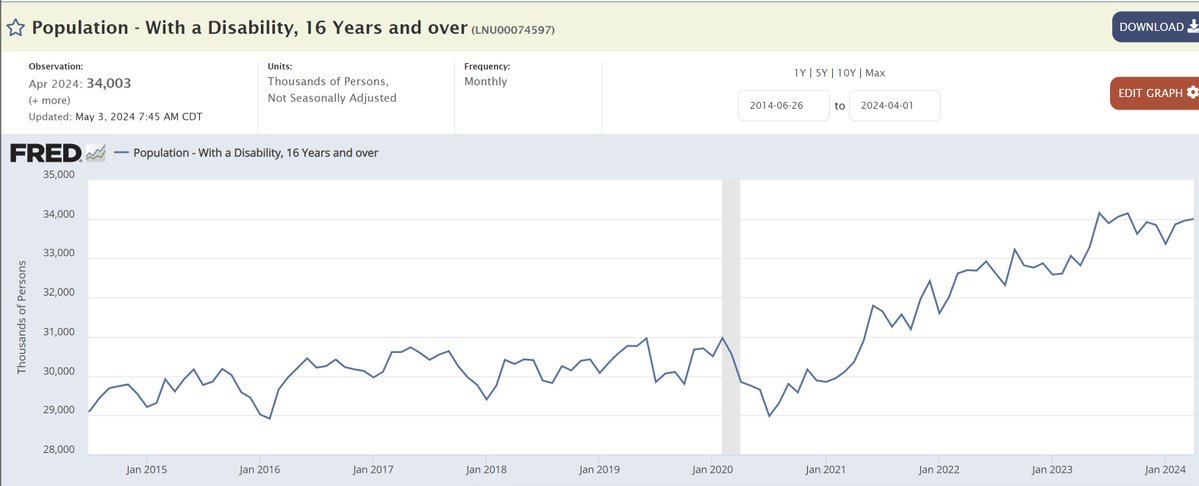Toggle the blue series legend line
This screenshot has width=1199, height=486.
pyautogui.click(x=121, y=153)
